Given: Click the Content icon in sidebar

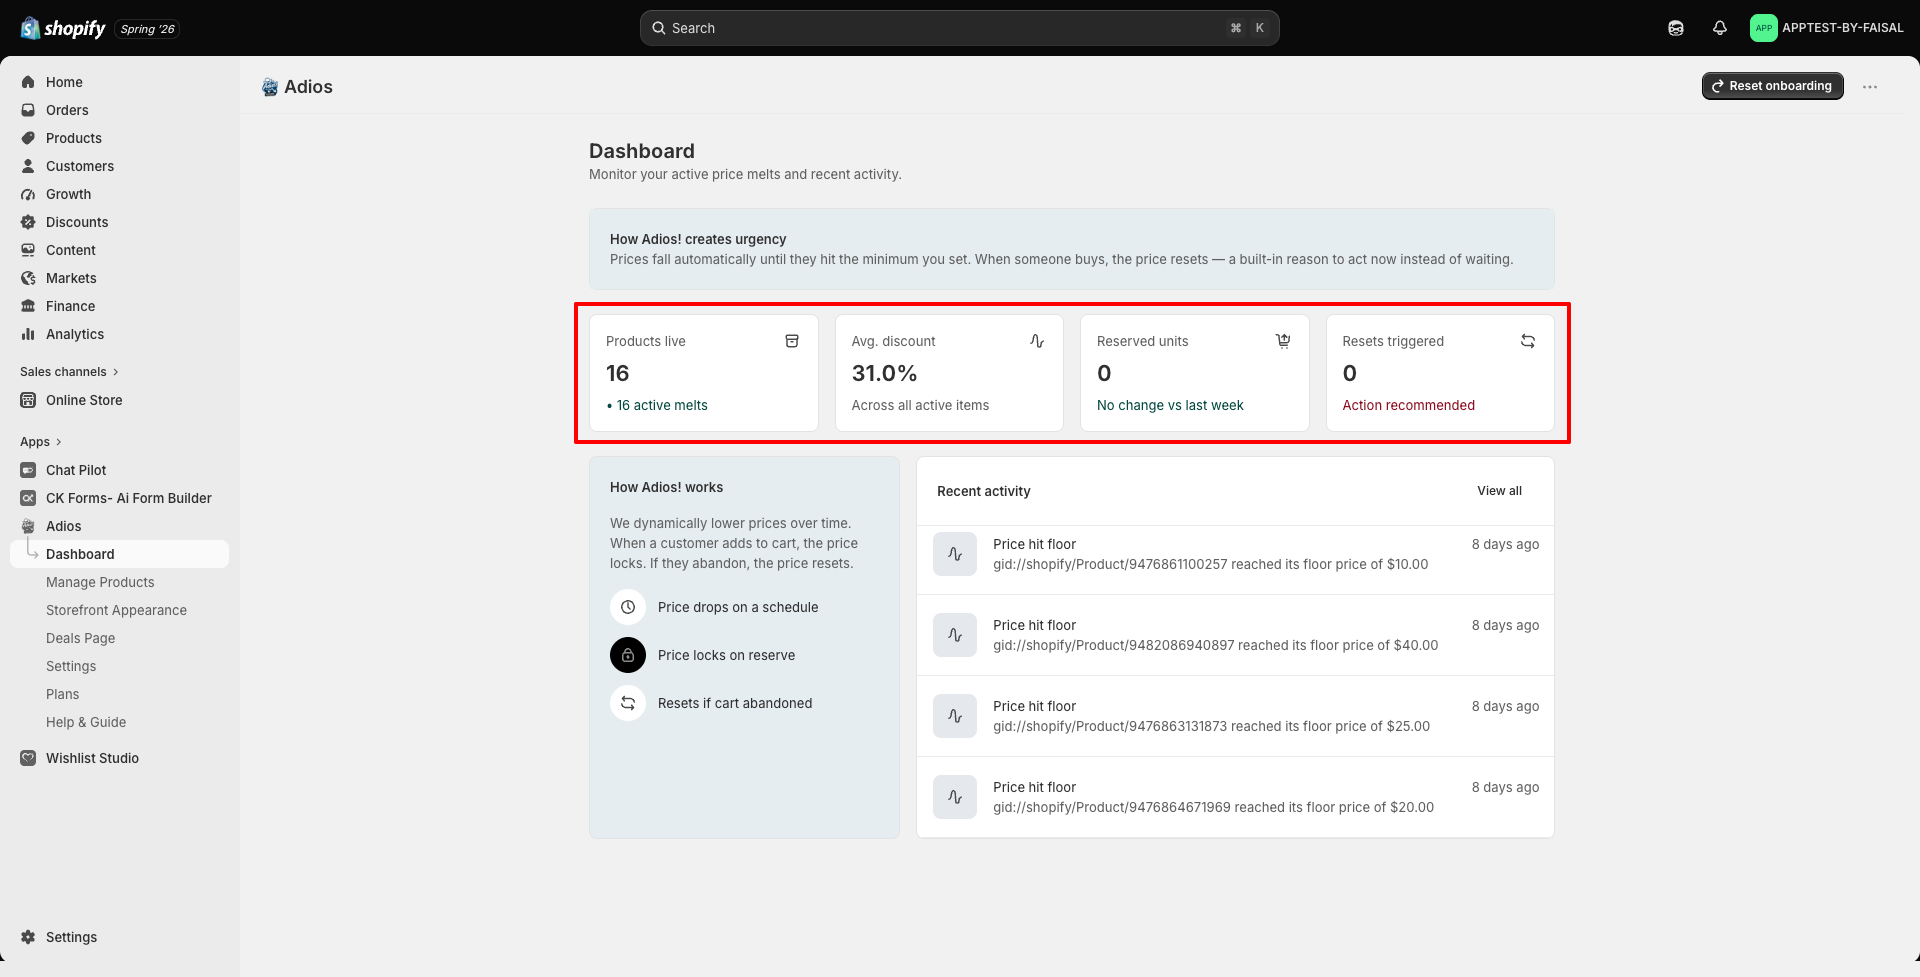Looking at the screenshot, I should tap(28, 250).
